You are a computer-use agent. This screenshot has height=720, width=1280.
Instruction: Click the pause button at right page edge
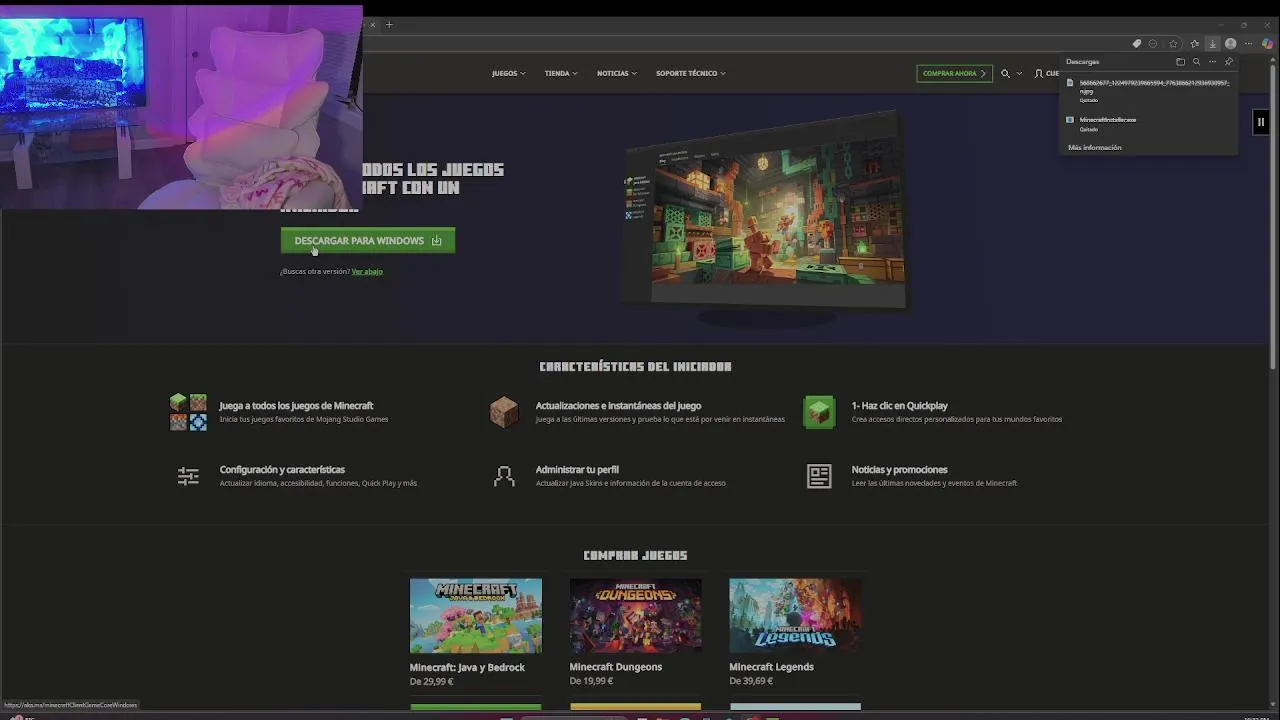point(1261,122)
